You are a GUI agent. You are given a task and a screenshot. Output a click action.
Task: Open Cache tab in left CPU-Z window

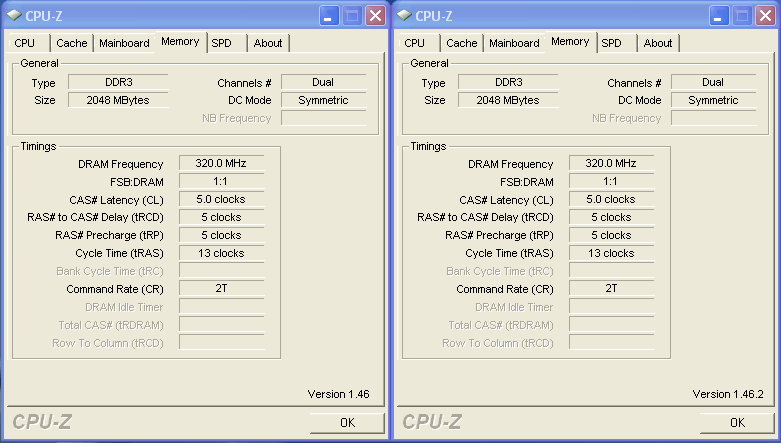72,43
